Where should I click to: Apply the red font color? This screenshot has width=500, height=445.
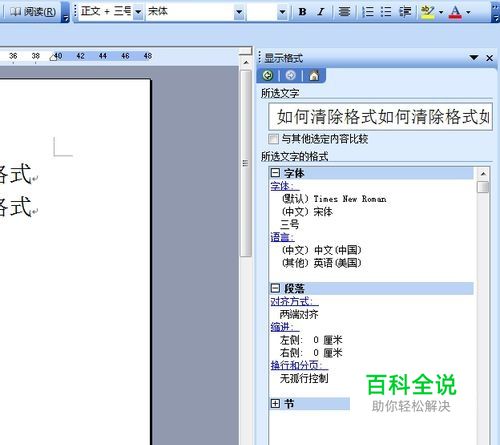coord(455,12)
